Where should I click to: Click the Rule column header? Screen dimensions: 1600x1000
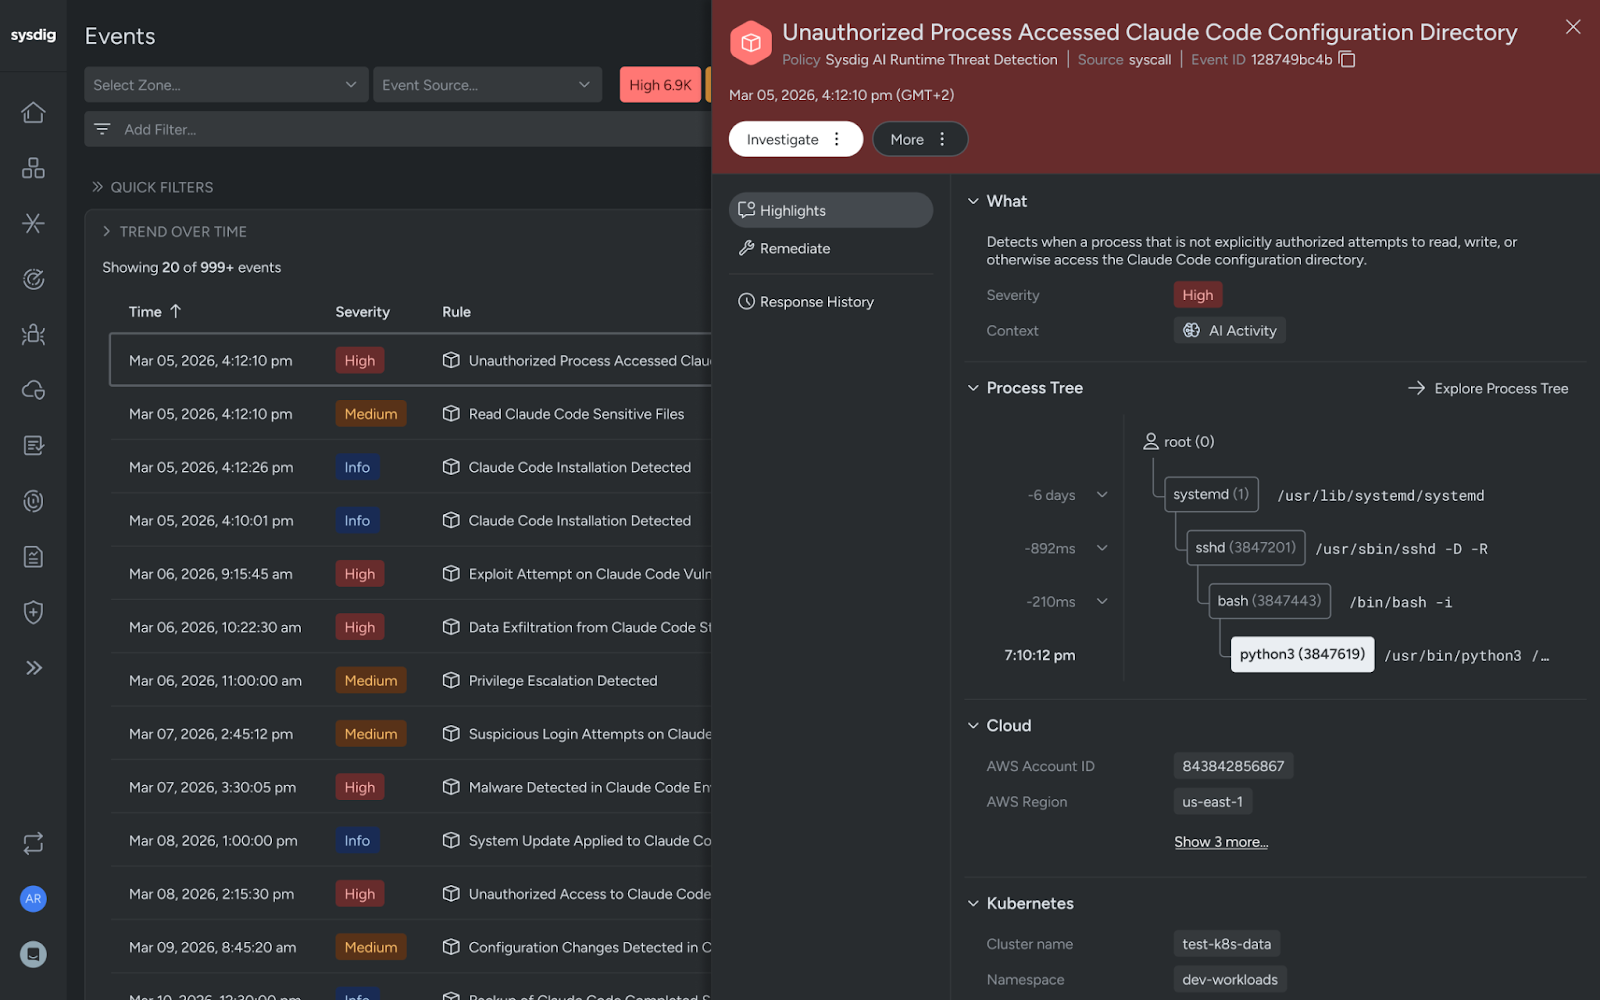point(456,312)
